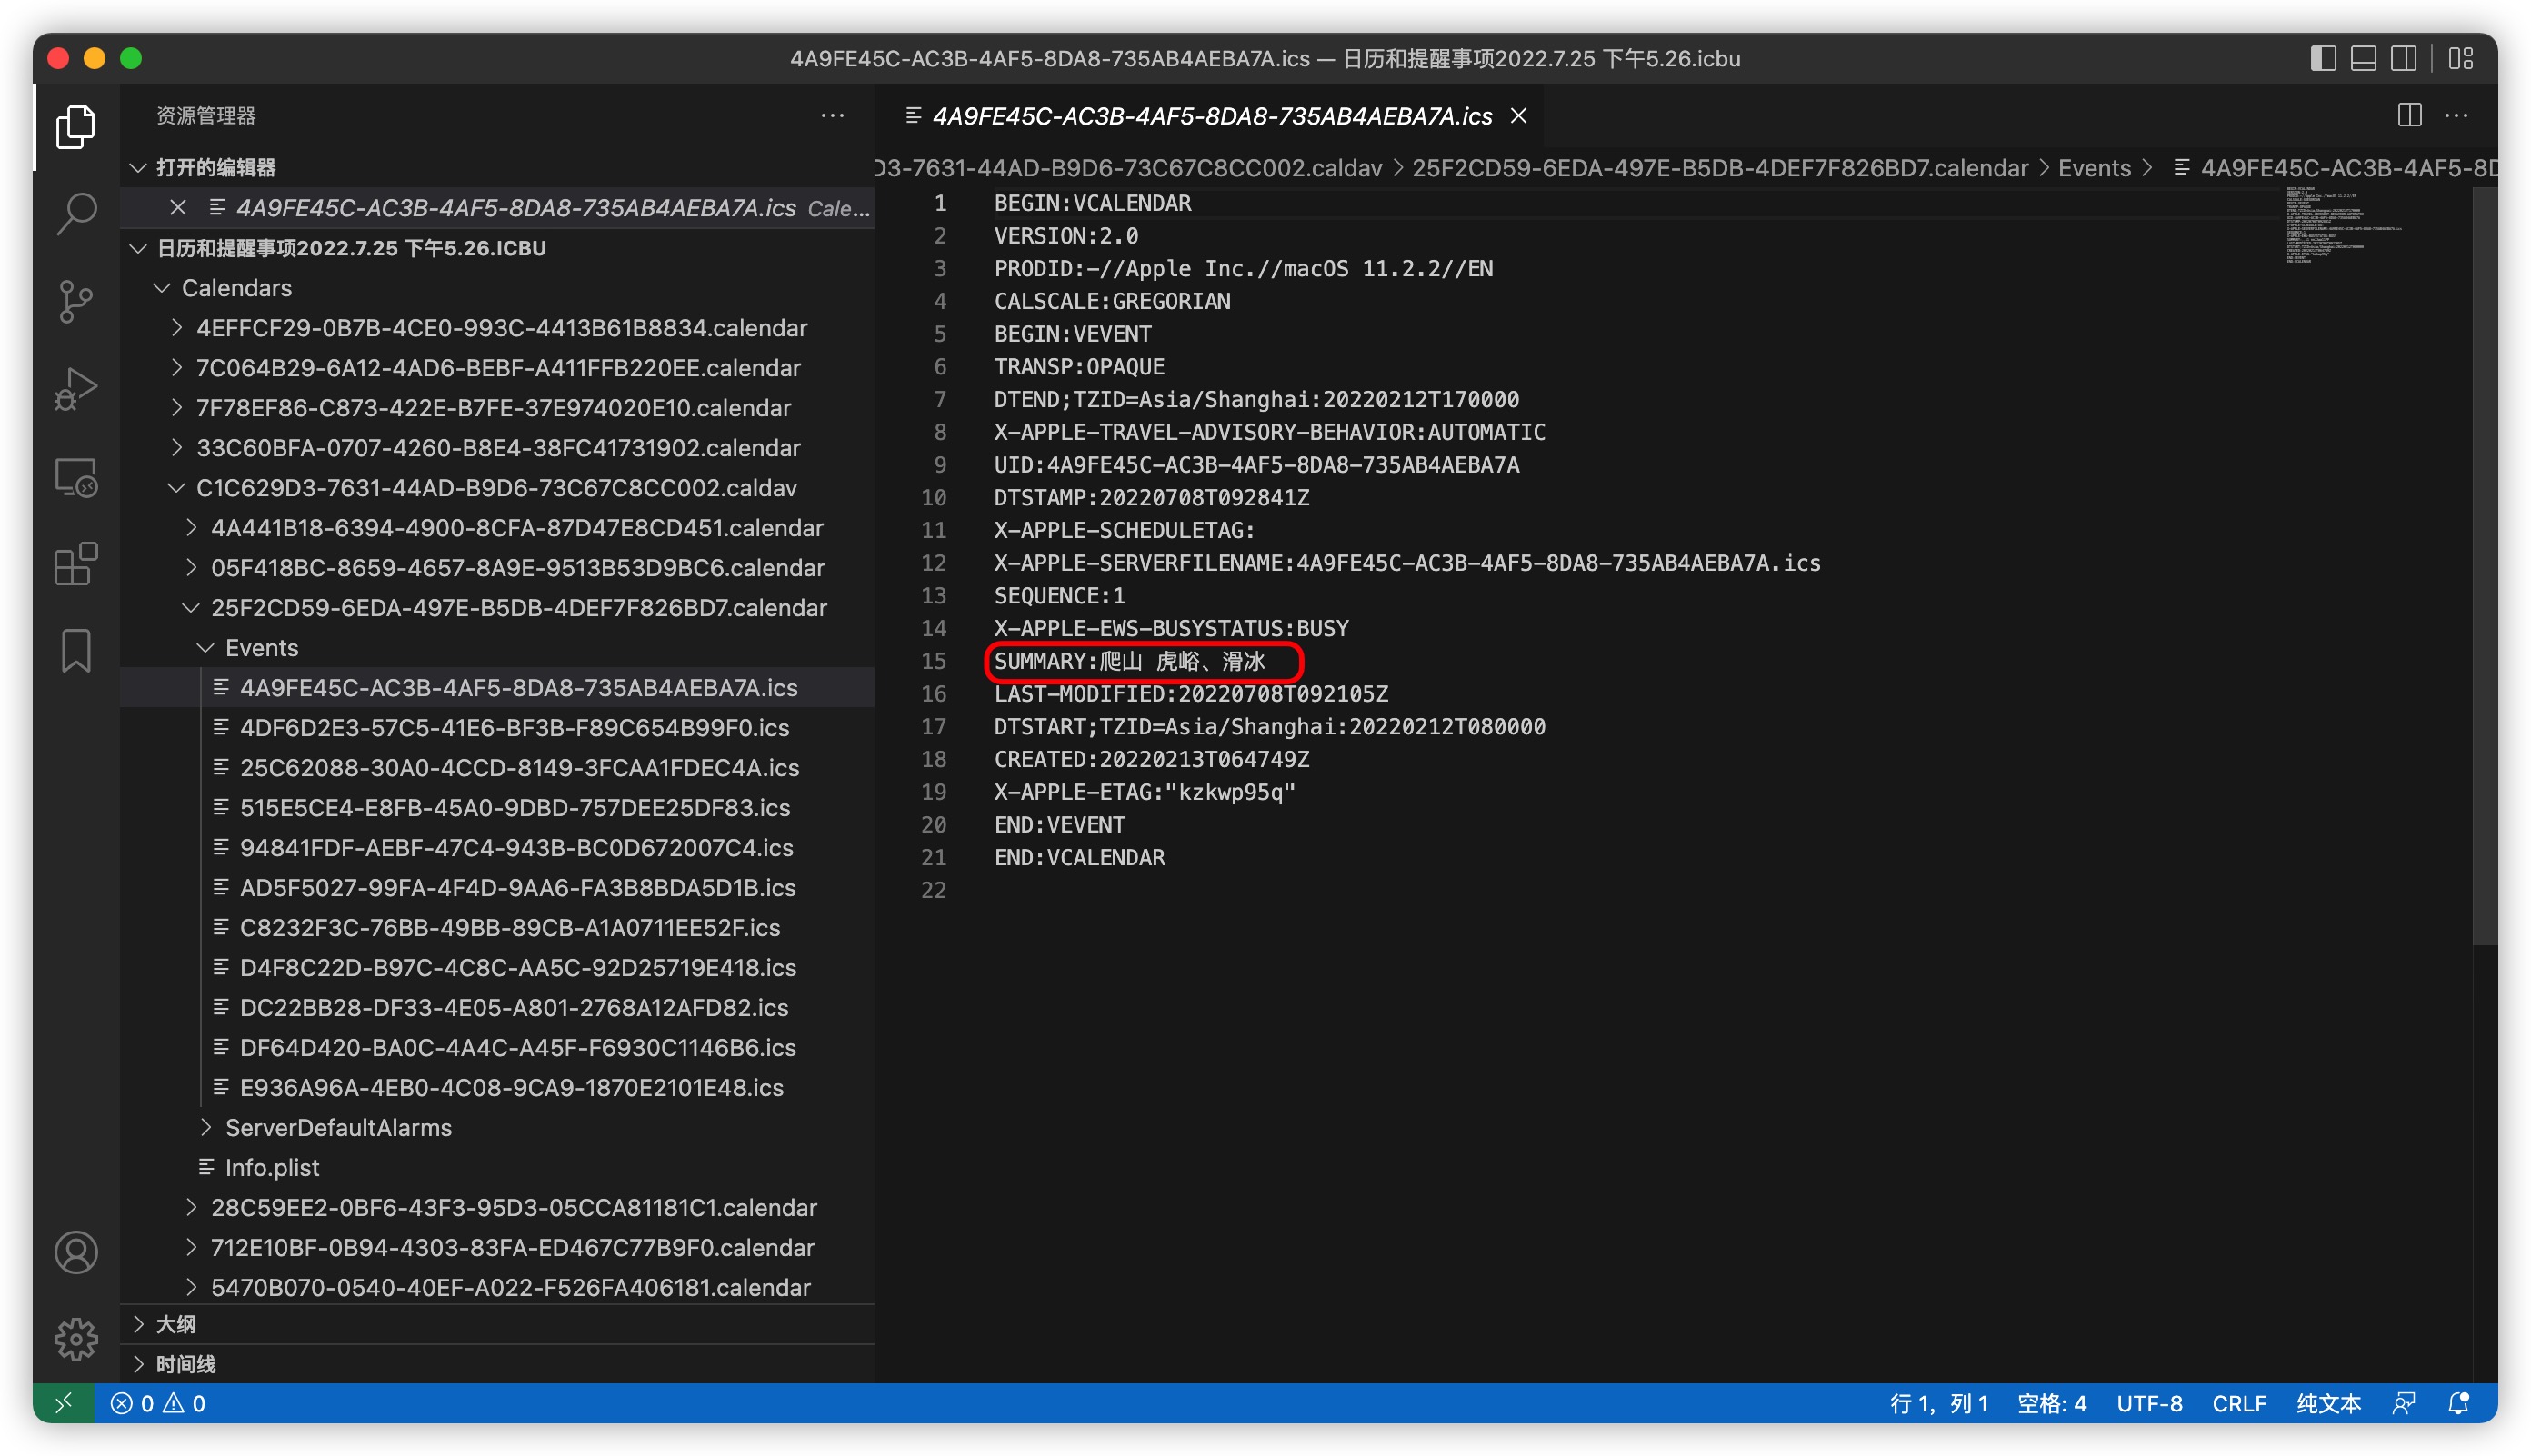Screen dimensions: 2531x1456
Task: Open the Search view in activity bar
Action: [x=75, y=213]
